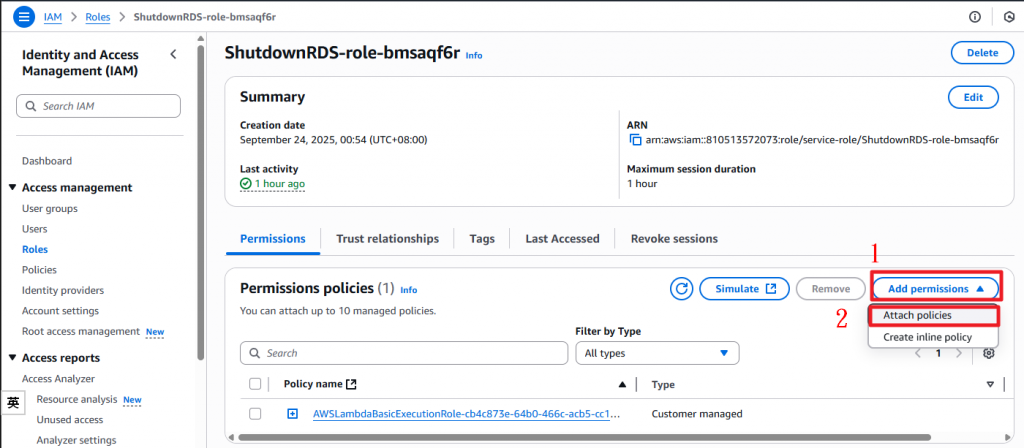The width and height of the screenshot is (1024, 448).
Task: Click the IME language indicator icon
Action: (x=12, y=403)
